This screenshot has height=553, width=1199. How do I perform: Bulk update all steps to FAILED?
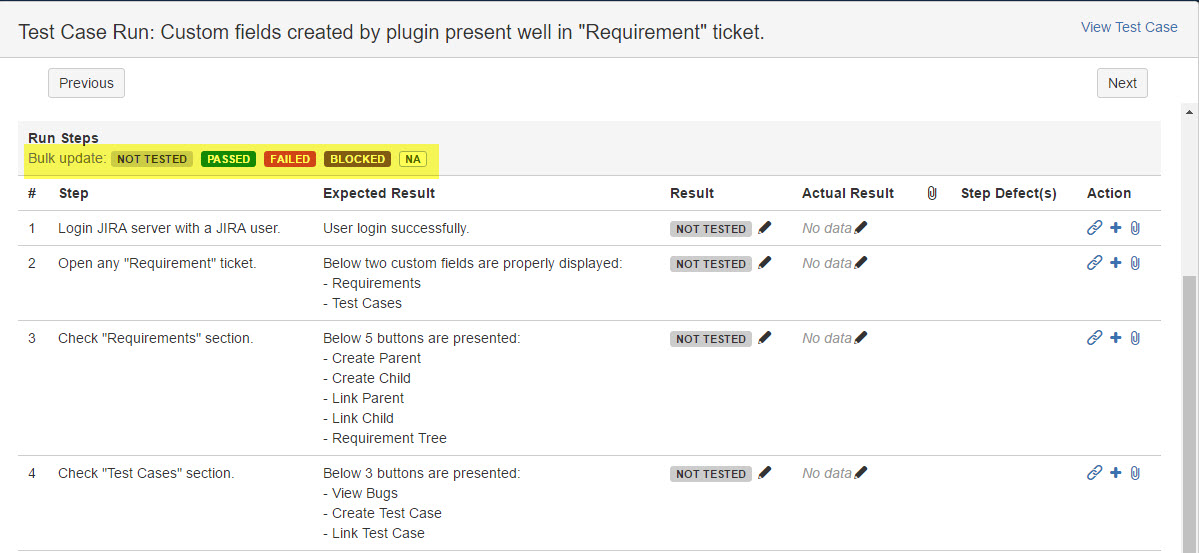tap(290, 159)
